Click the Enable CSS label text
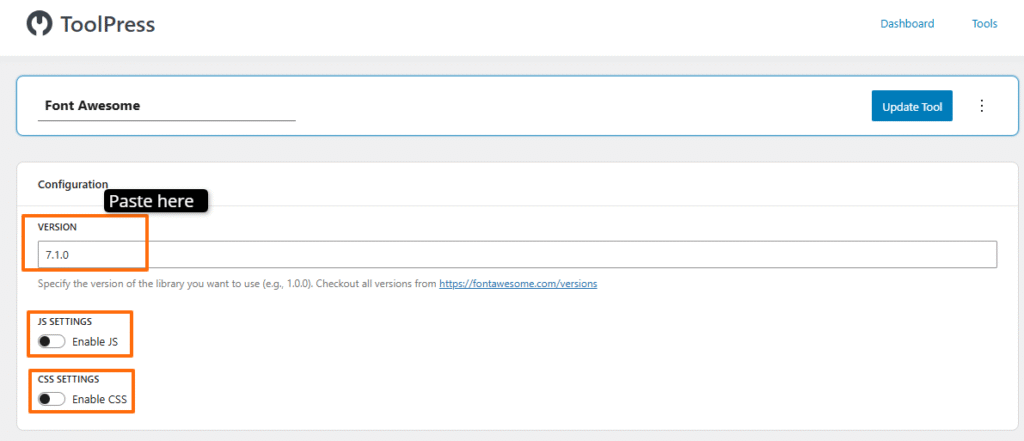The width and height of the screenshot is (1024, 441). [x=98, y=399]
